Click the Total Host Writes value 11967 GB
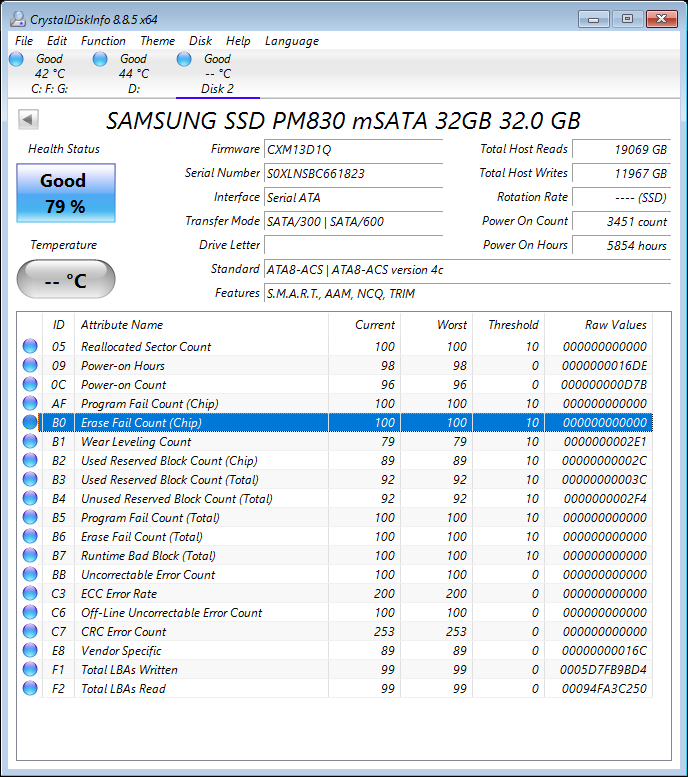This screenshot has height=777, width=688. [x=622, y=173]
